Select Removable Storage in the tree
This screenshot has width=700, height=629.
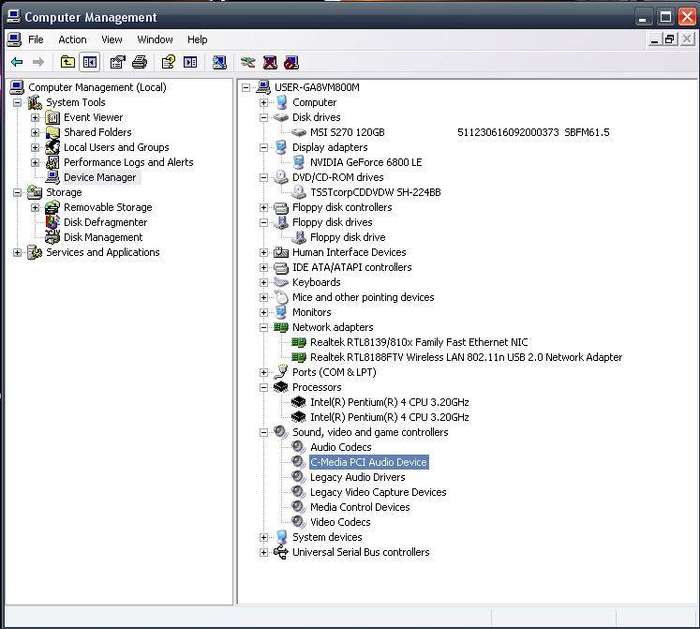108,208
